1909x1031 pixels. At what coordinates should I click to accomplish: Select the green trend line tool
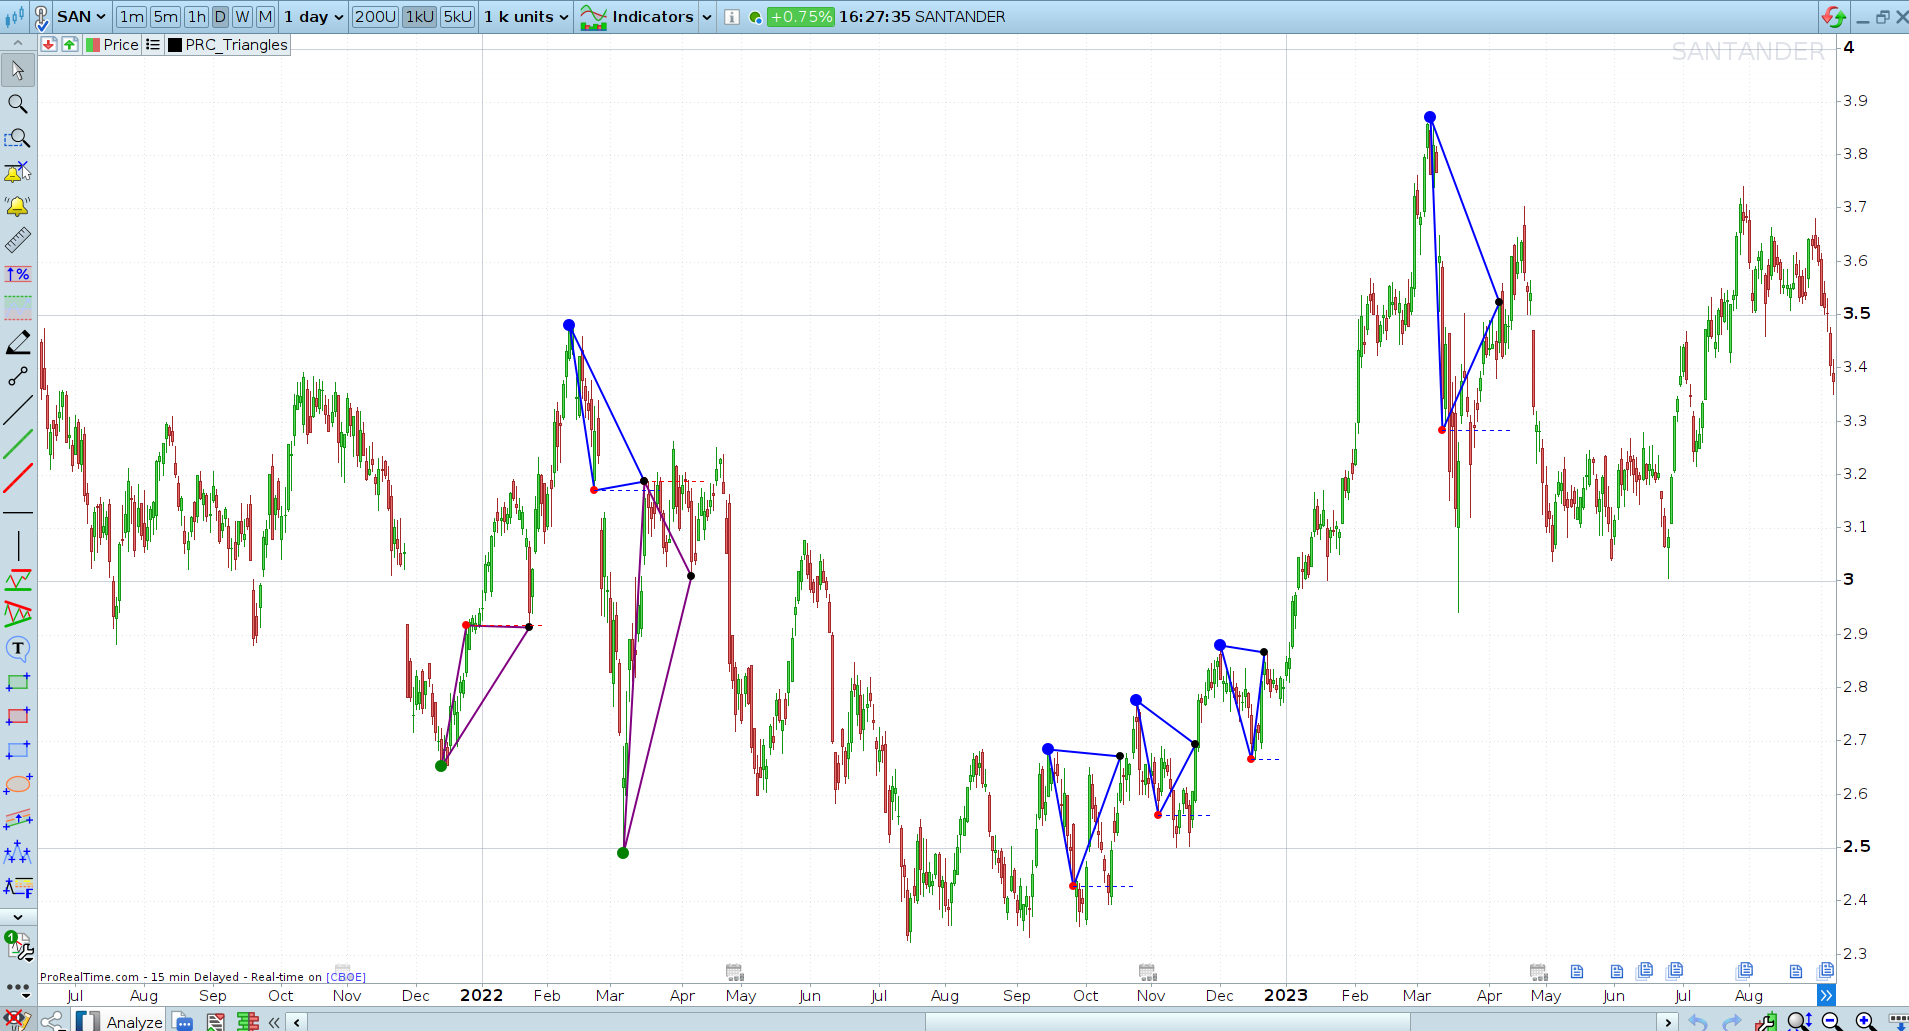click(x=18, y=444)
